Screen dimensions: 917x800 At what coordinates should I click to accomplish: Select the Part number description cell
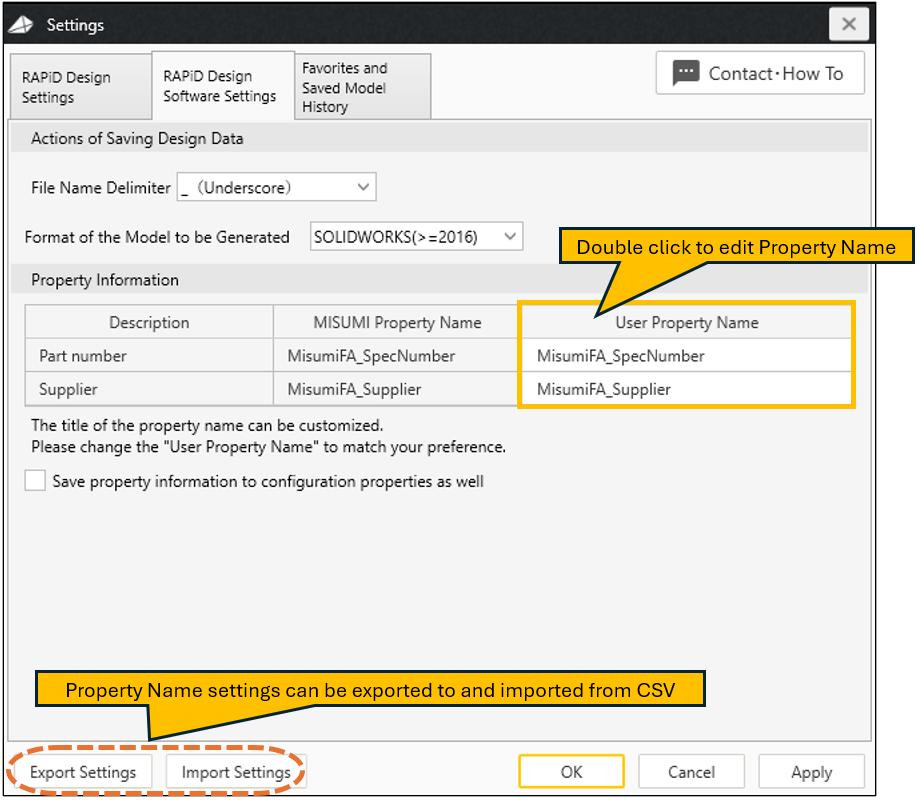(x=149, y=356)
